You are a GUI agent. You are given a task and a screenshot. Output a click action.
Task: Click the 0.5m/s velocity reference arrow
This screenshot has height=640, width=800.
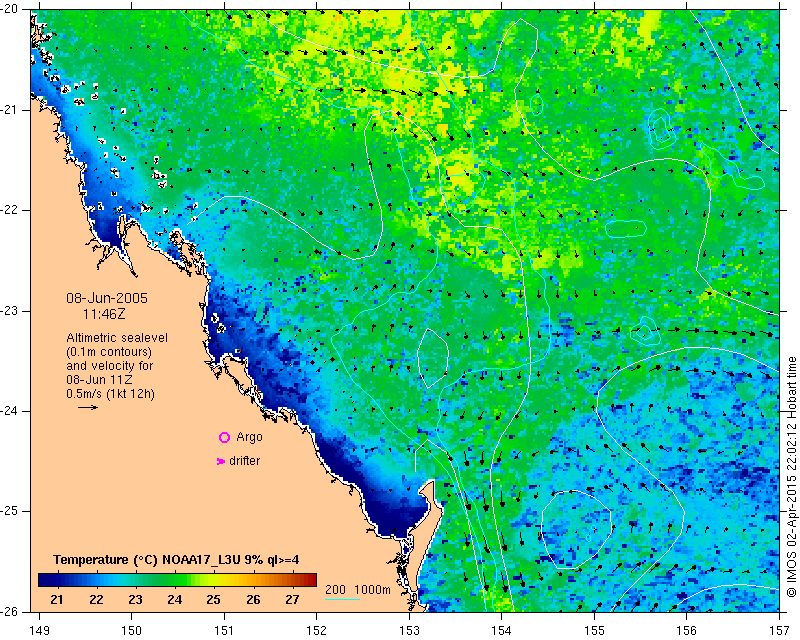click(88, 407)
